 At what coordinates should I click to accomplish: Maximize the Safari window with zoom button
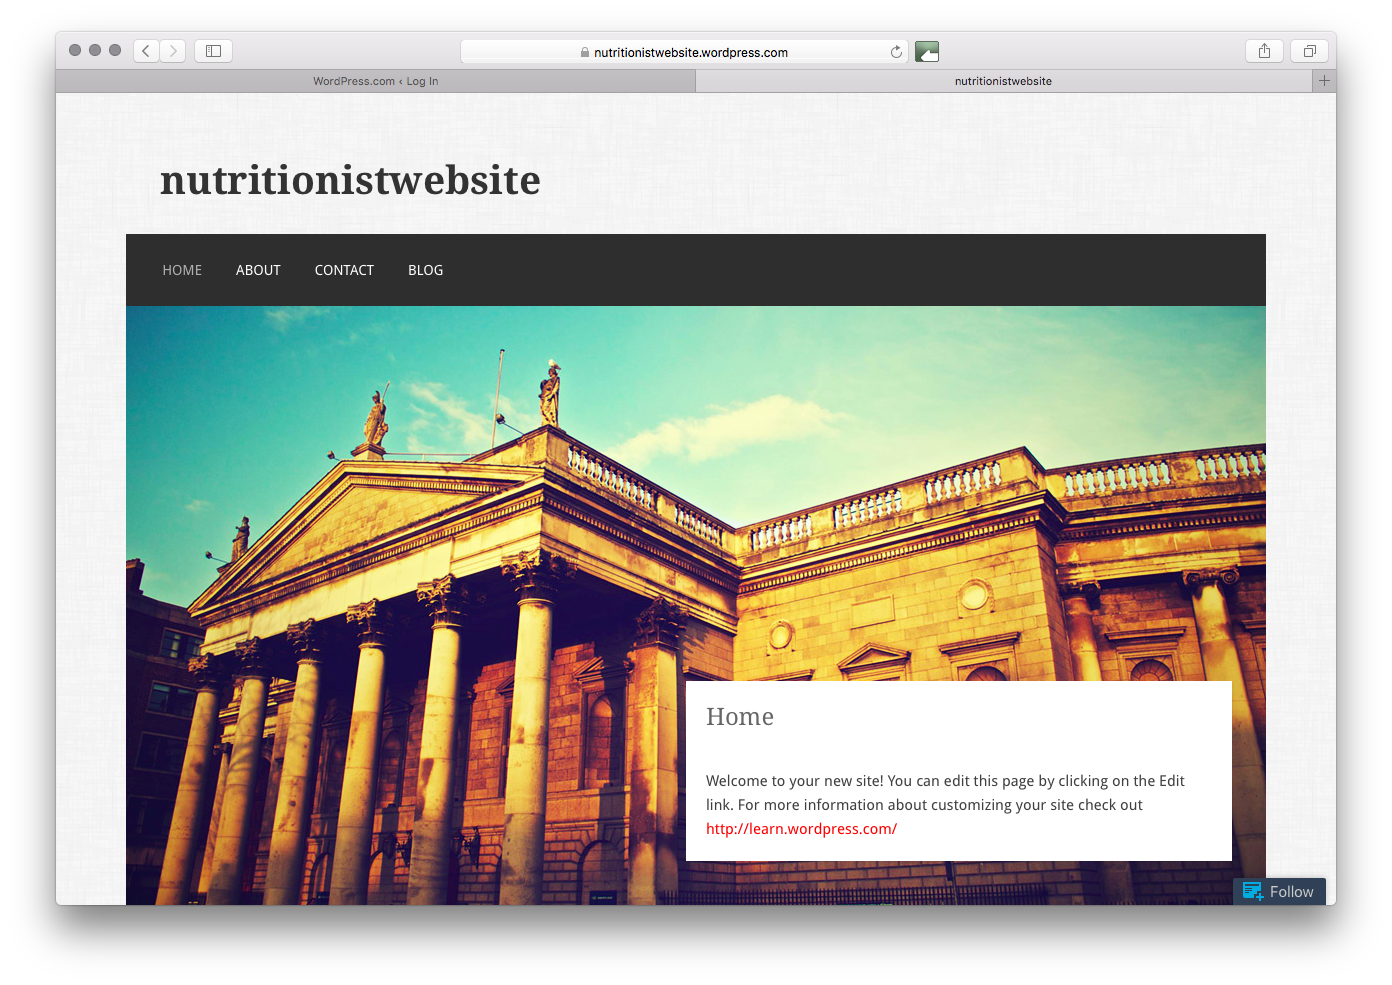(115, 50)
